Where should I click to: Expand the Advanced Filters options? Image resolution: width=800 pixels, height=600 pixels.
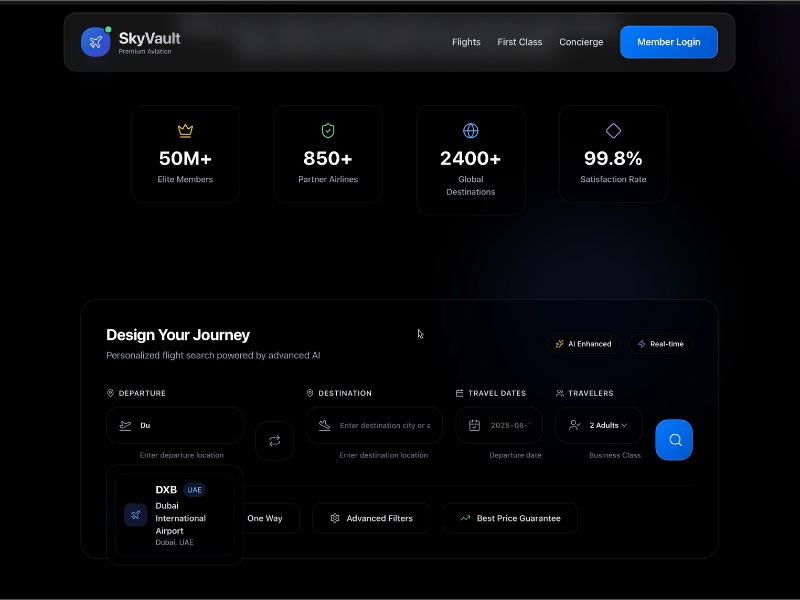click(x=370, y=518)
